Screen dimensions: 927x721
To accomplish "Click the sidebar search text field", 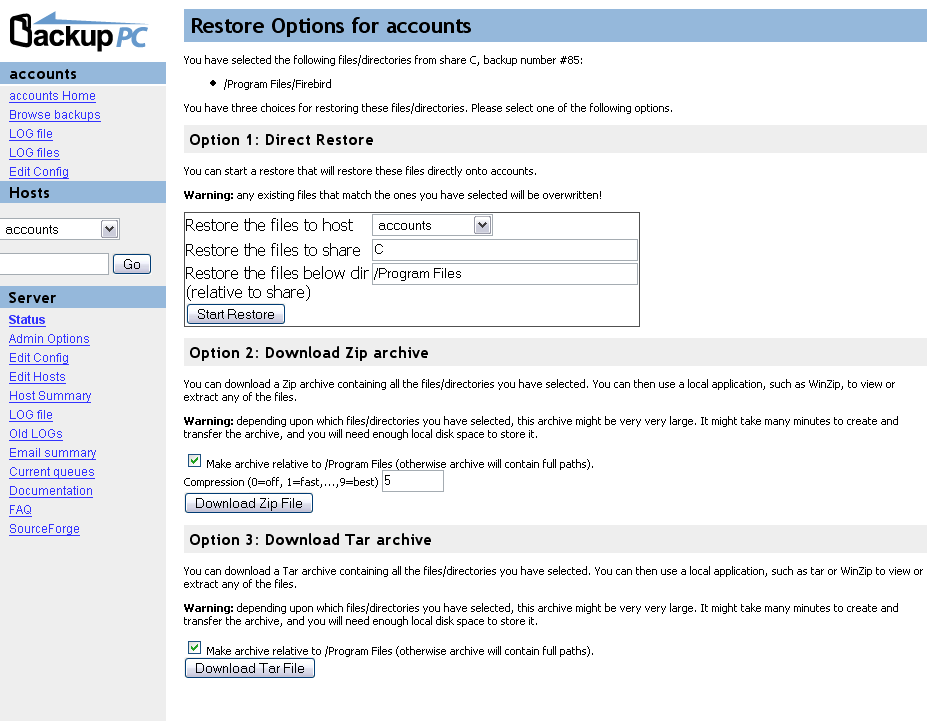I will tap(54, 264).
